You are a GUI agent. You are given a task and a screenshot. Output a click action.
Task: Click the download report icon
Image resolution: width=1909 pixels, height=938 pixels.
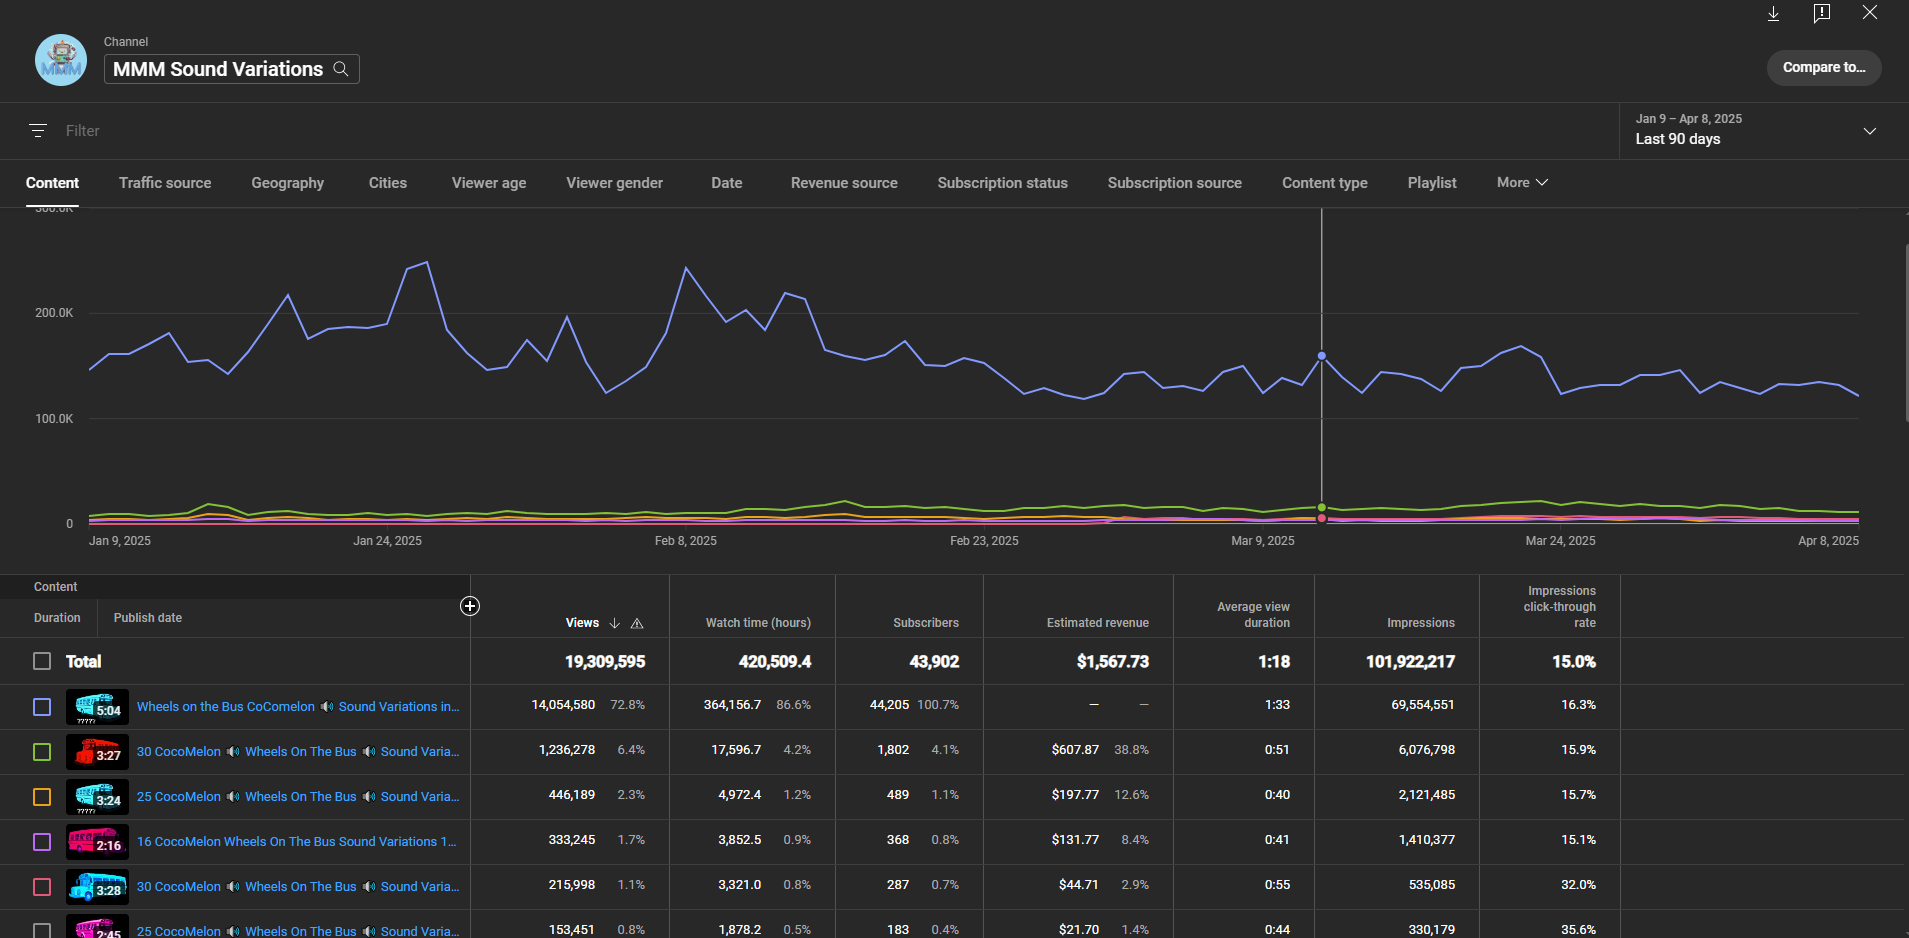[1773, 13]
